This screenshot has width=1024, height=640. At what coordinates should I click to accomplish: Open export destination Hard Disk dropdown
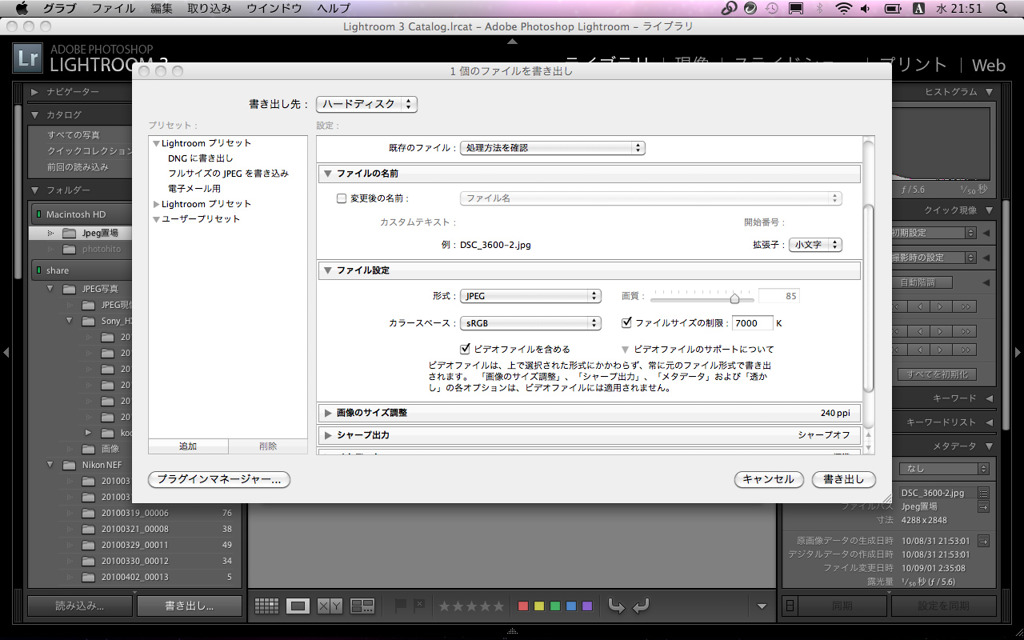click(x=366, y=104)
